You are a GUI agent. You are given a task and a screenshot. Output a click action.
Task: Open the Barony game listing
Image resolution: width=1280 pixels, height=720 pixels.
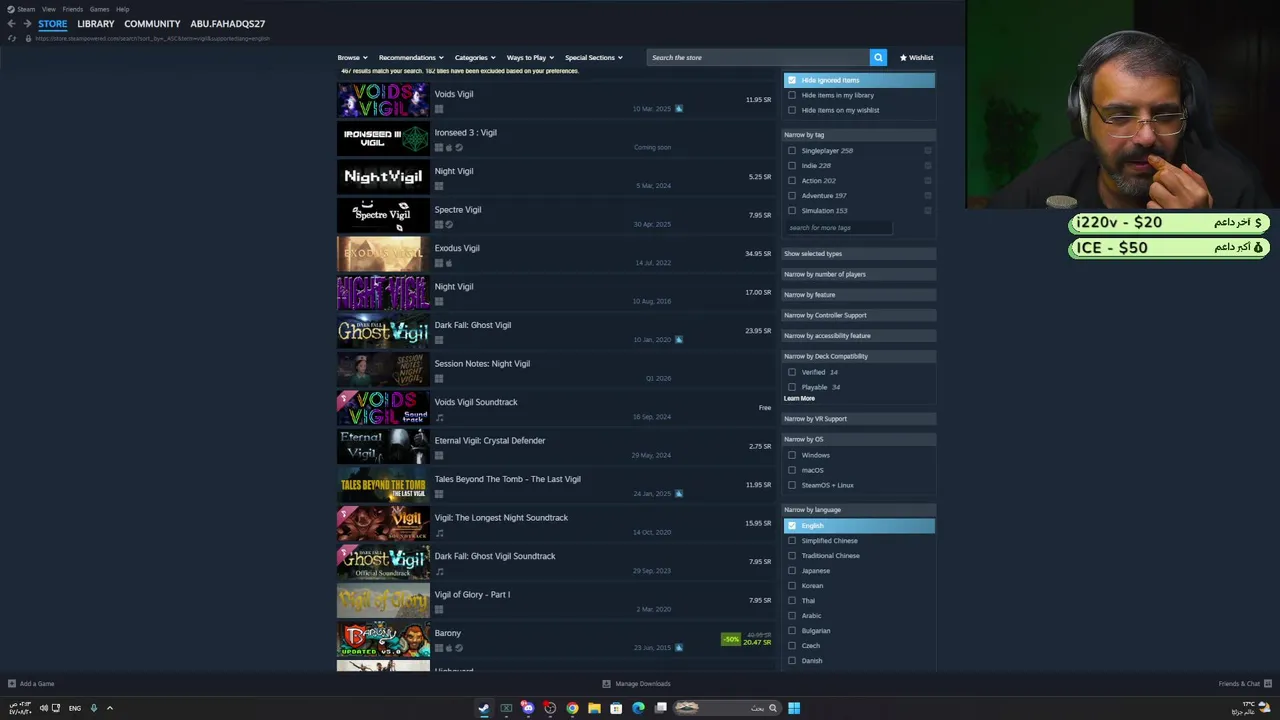[555, 639]
